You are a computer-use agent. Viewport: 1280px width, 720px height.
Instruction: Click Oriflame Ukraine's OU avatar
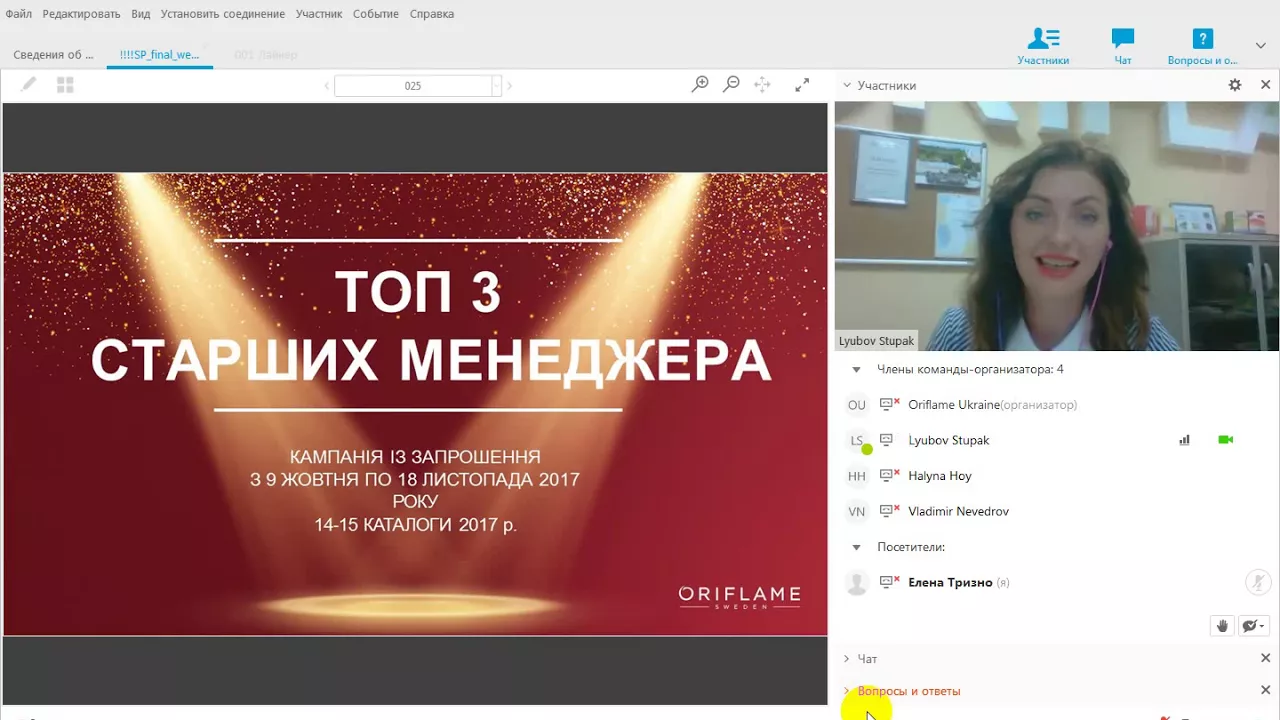pyautogui.click(x=857, y=405)
